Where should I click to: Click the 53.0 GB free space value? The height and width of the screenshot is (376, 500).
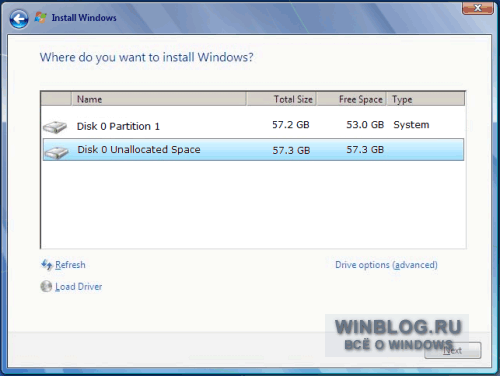(365, 125)
